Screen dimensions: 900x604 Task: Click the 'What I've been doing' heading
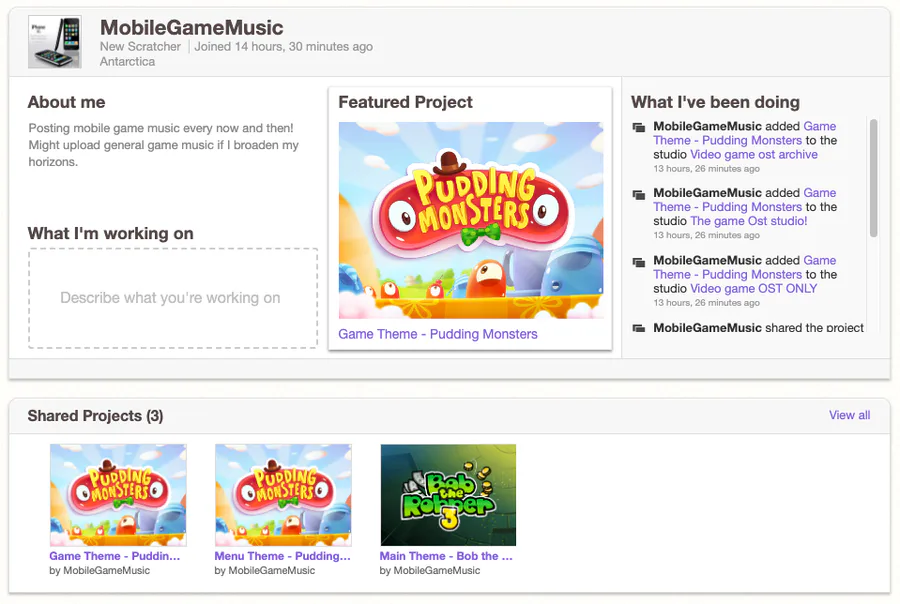point(715,102)
